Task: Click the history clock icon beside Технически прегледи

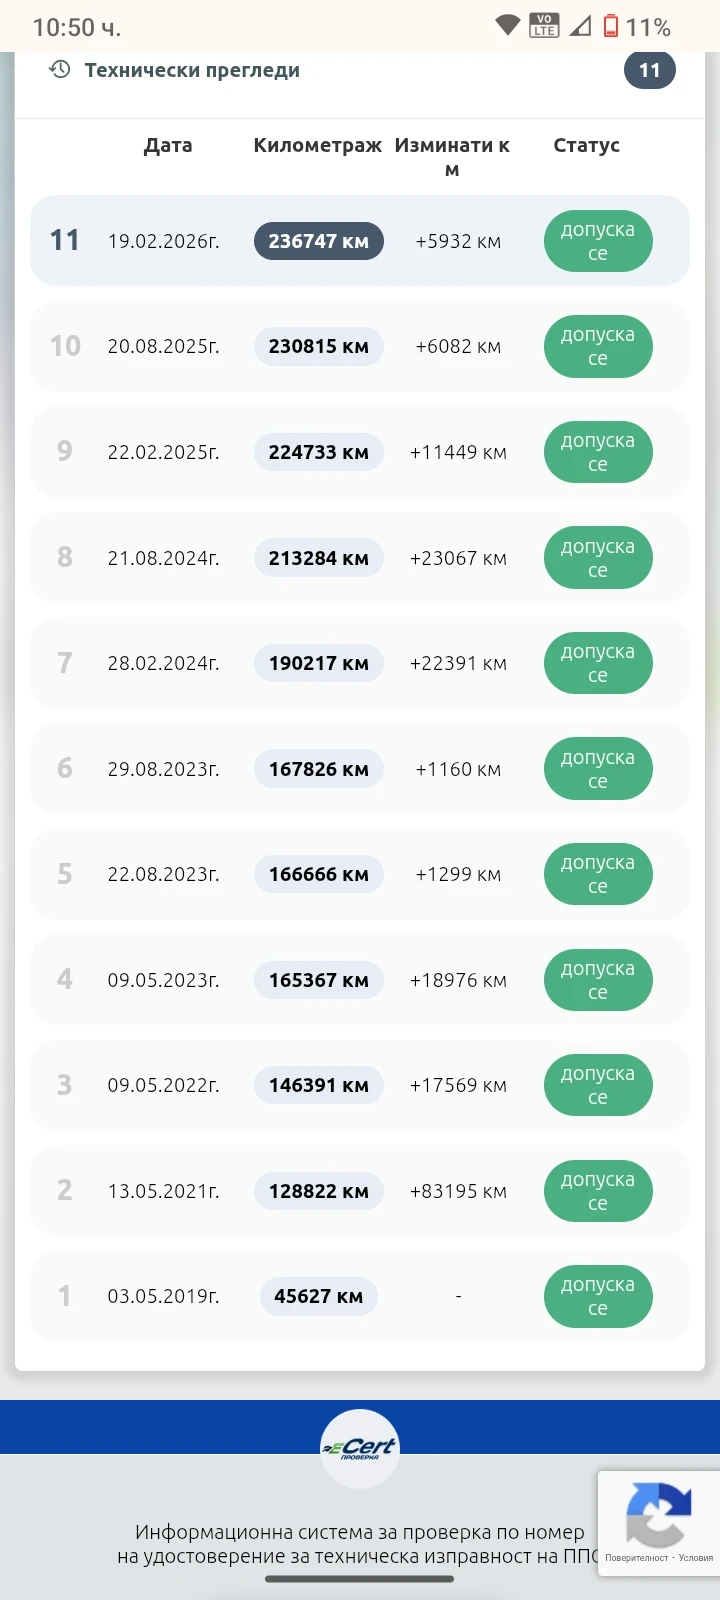Action: pyautogui.click(x=60, y=70)
